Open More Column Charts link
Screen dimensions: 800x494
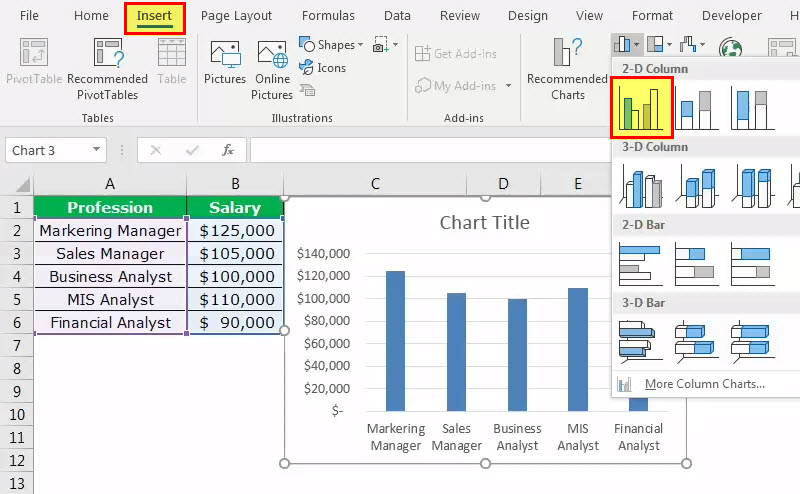pos(704,384)
